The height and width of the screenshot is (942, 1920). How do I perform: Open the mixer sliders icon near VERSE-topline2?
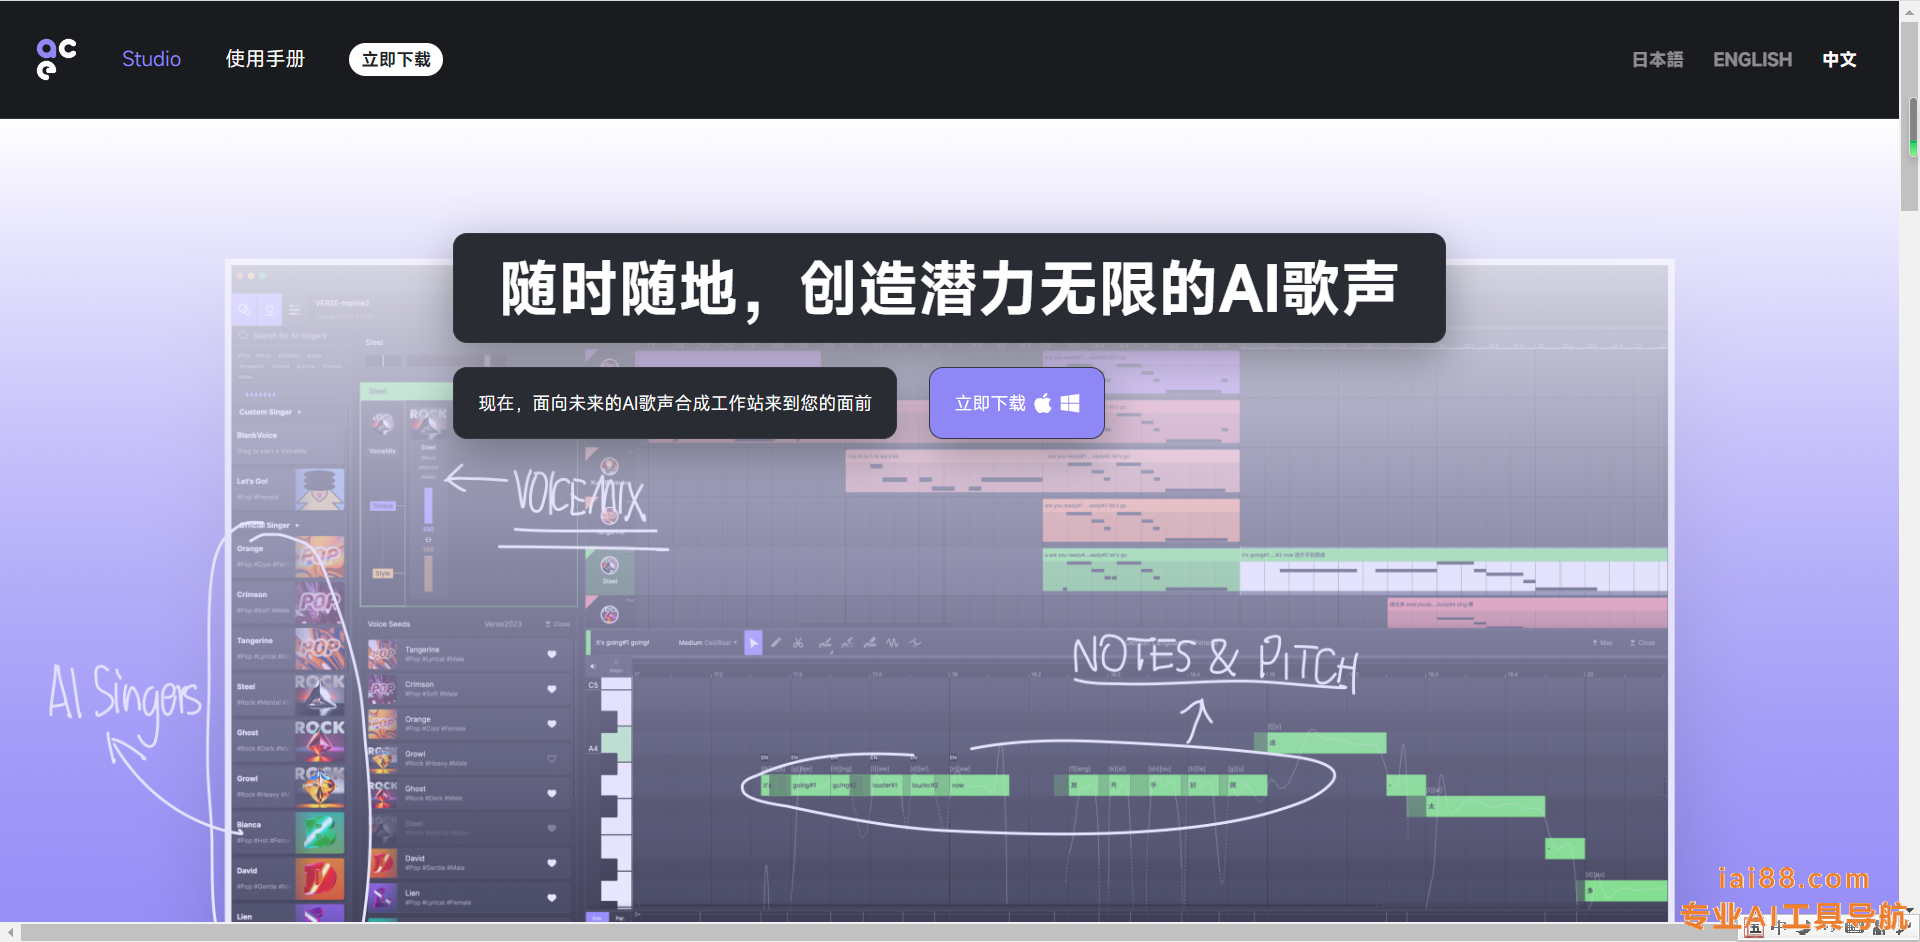[x=294, y=310]
